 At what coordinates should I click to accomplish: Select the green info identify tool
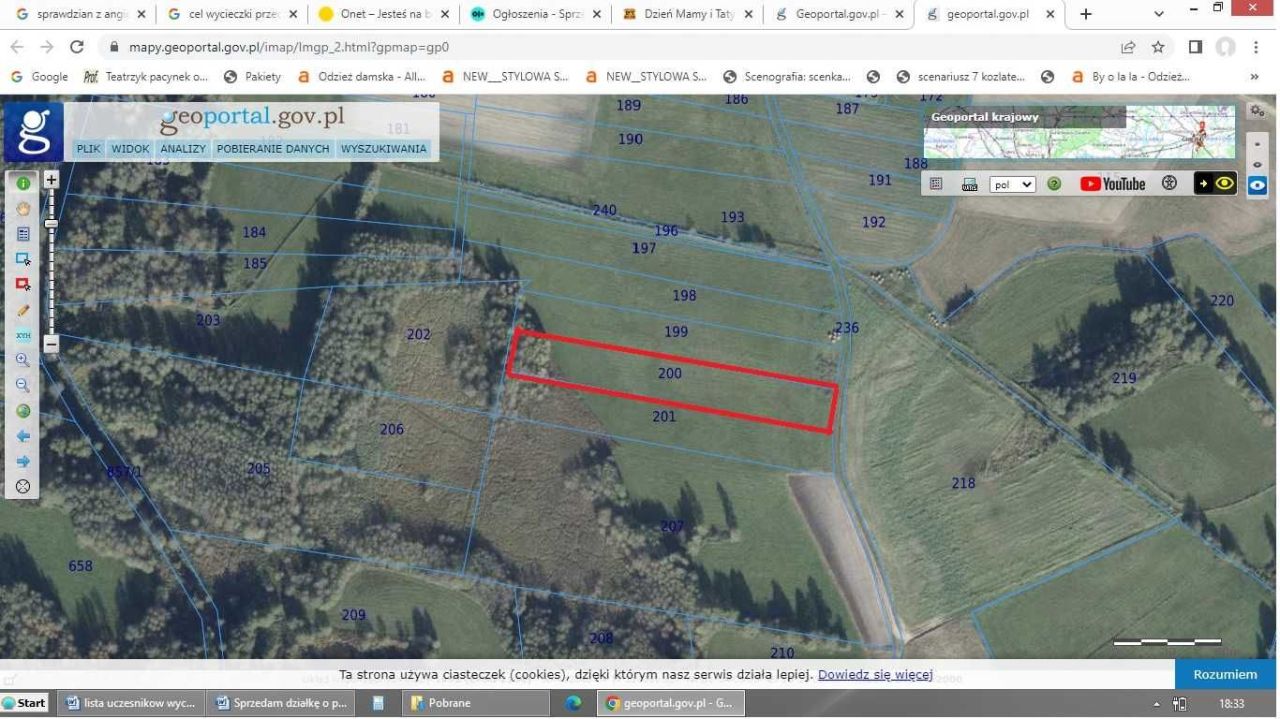click(x=23, y=183)
